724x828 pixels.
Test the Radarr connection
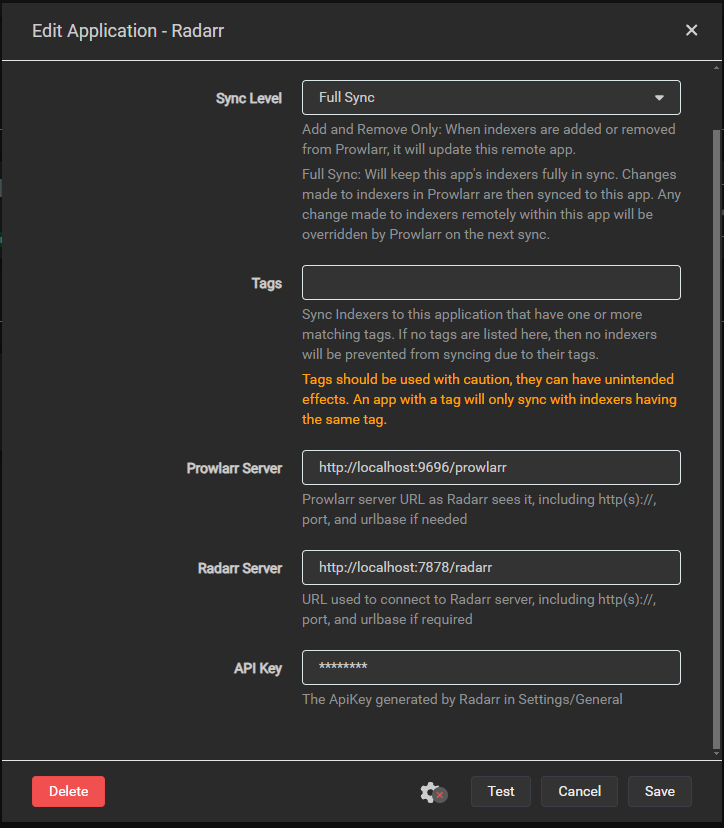tap(500, 791)
